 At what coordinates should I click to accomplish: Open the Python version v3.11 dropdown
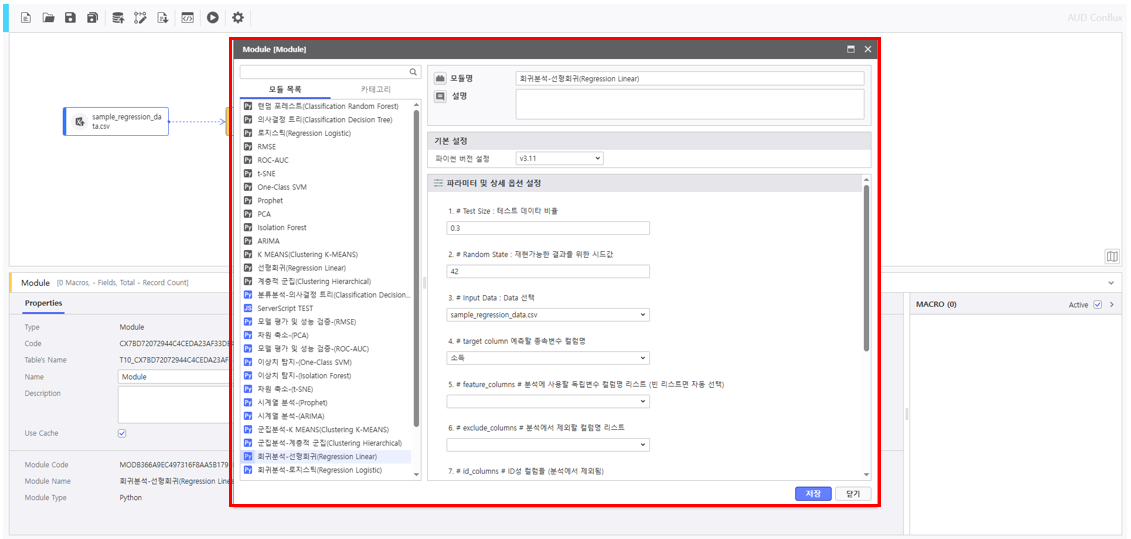coord(559,158)
